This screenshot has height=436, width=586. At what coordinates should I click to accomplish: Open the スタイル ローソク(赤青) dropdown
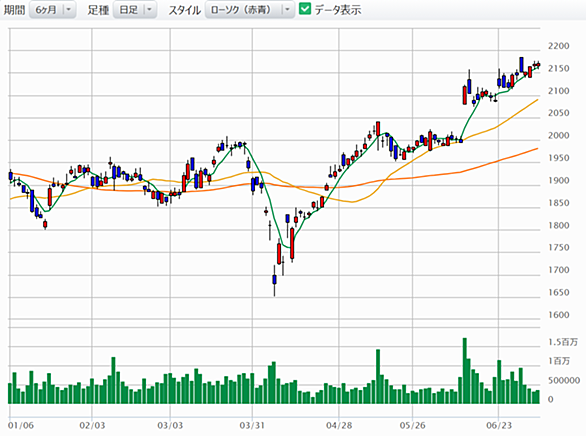click(x=250, y=10)
